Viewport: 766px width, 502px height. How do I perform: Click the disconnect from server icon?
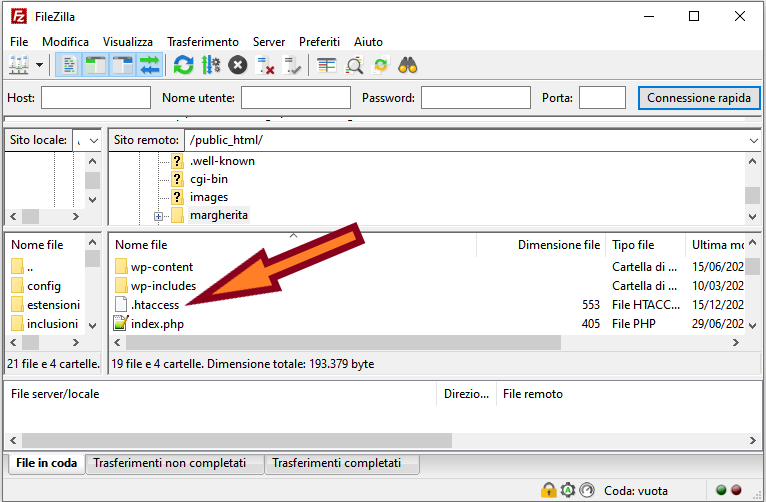click(x=265, y=65)
